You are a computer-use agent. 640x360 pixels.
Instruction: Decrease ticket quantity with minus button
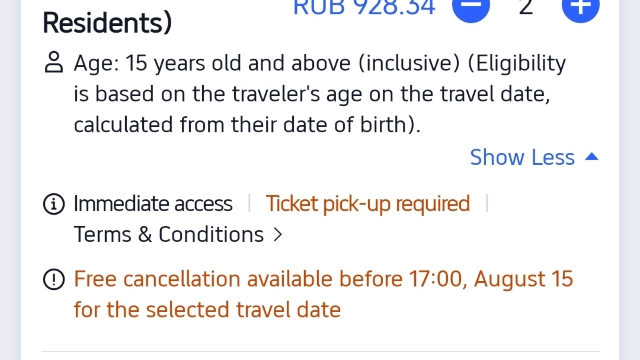click(471, 7)
